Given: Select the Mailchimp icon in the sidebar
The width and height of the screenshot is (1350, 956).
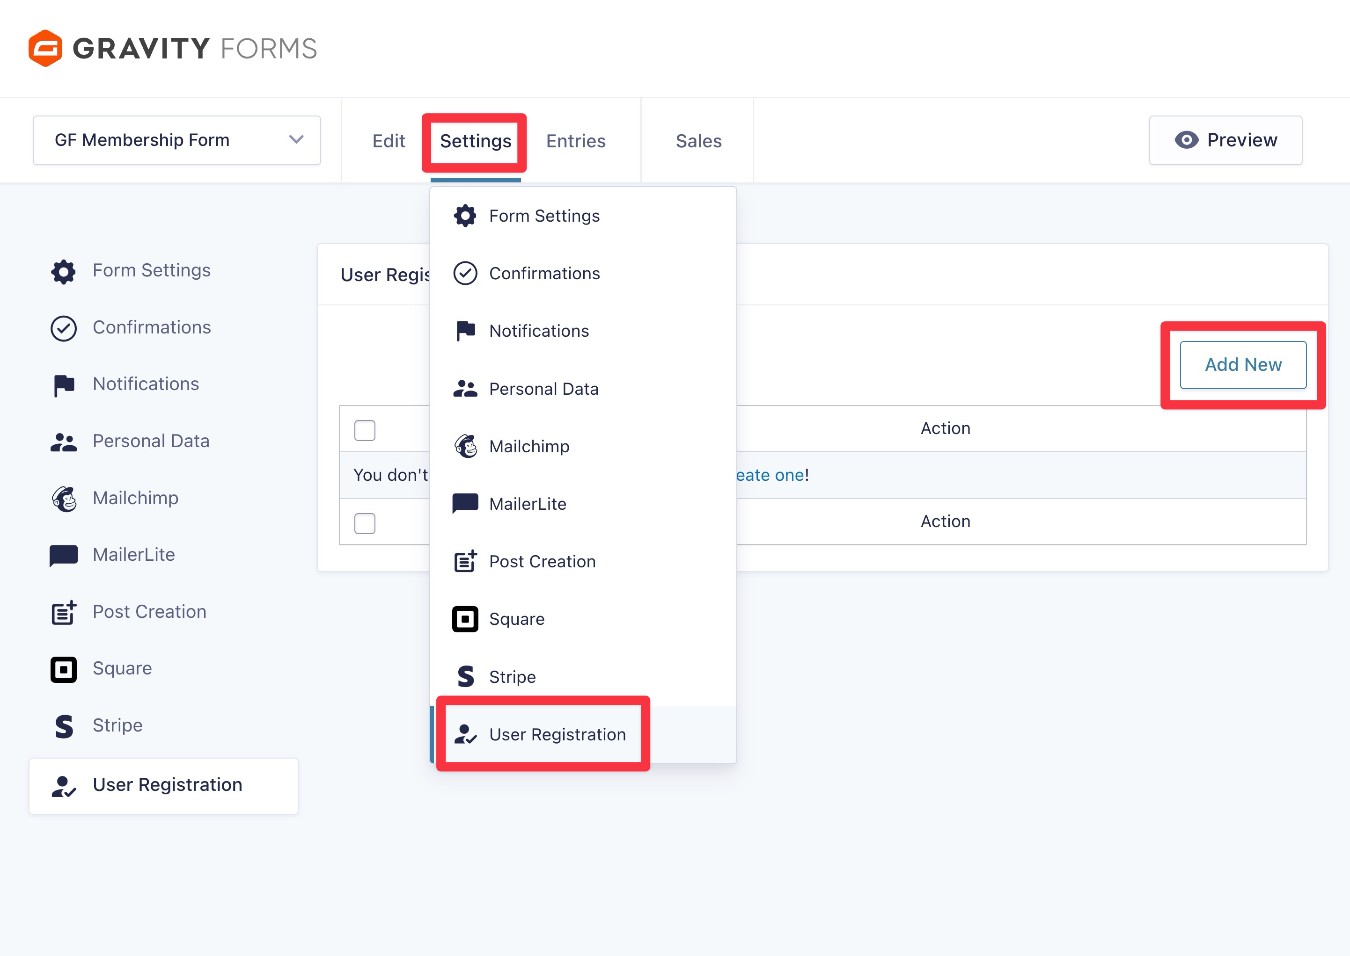Looking at the screenshot, I should point(63,498).
